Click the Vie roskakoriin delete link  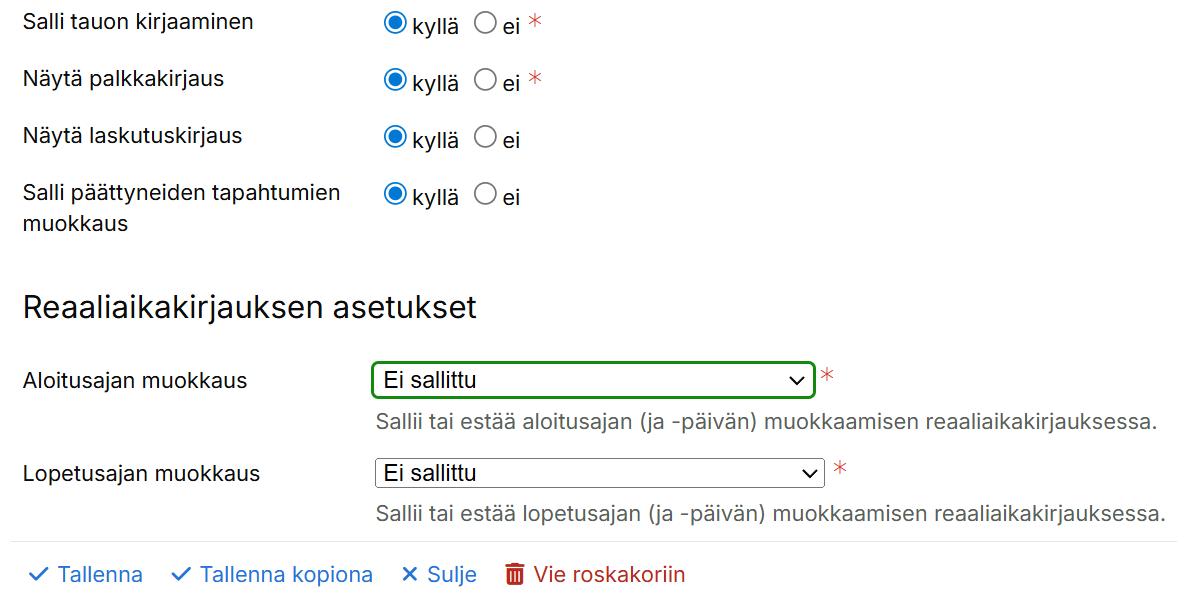609,575
